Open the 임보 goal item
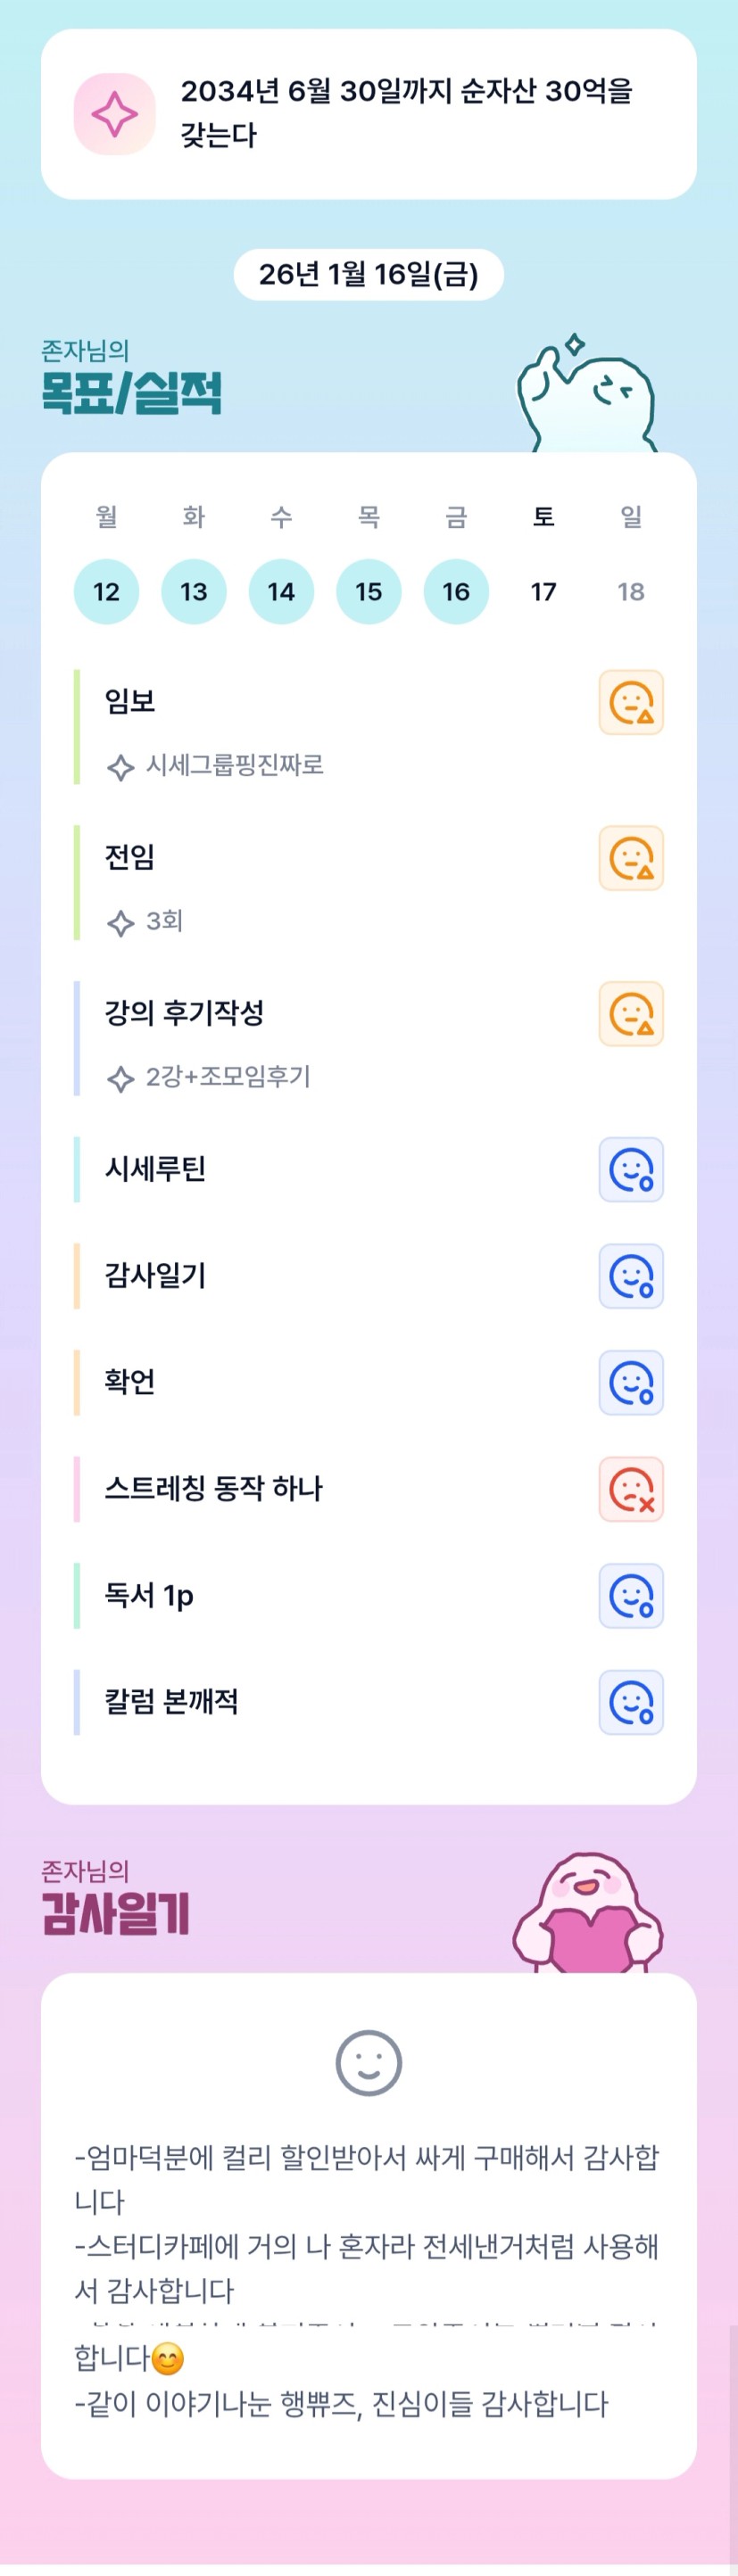738x2576 pixels. click(x=130, y=701)
